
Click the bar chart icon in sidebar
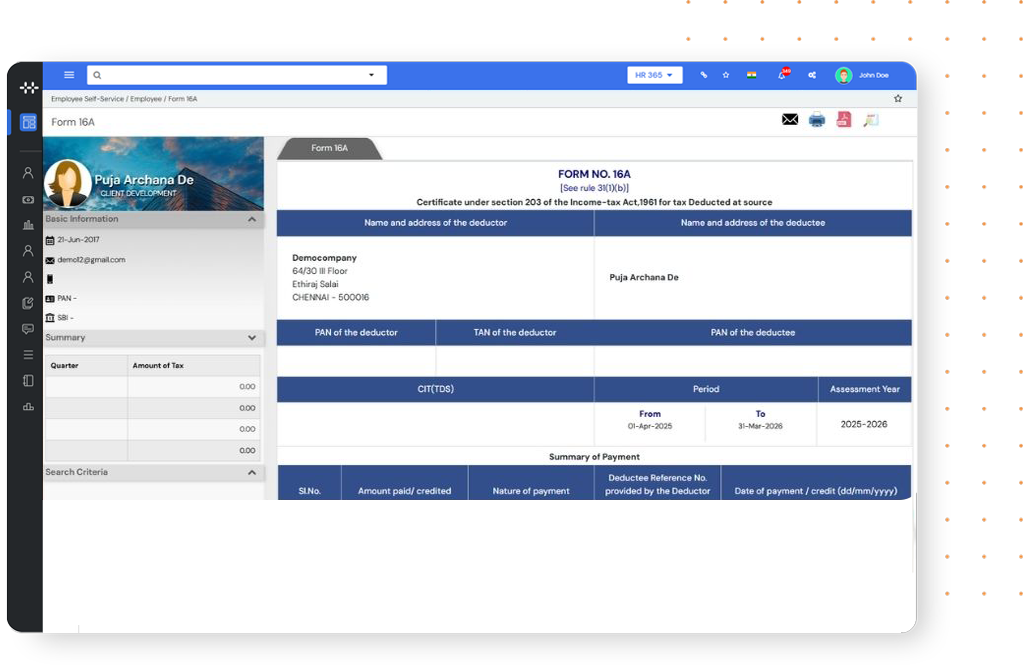tap(28, 225)
